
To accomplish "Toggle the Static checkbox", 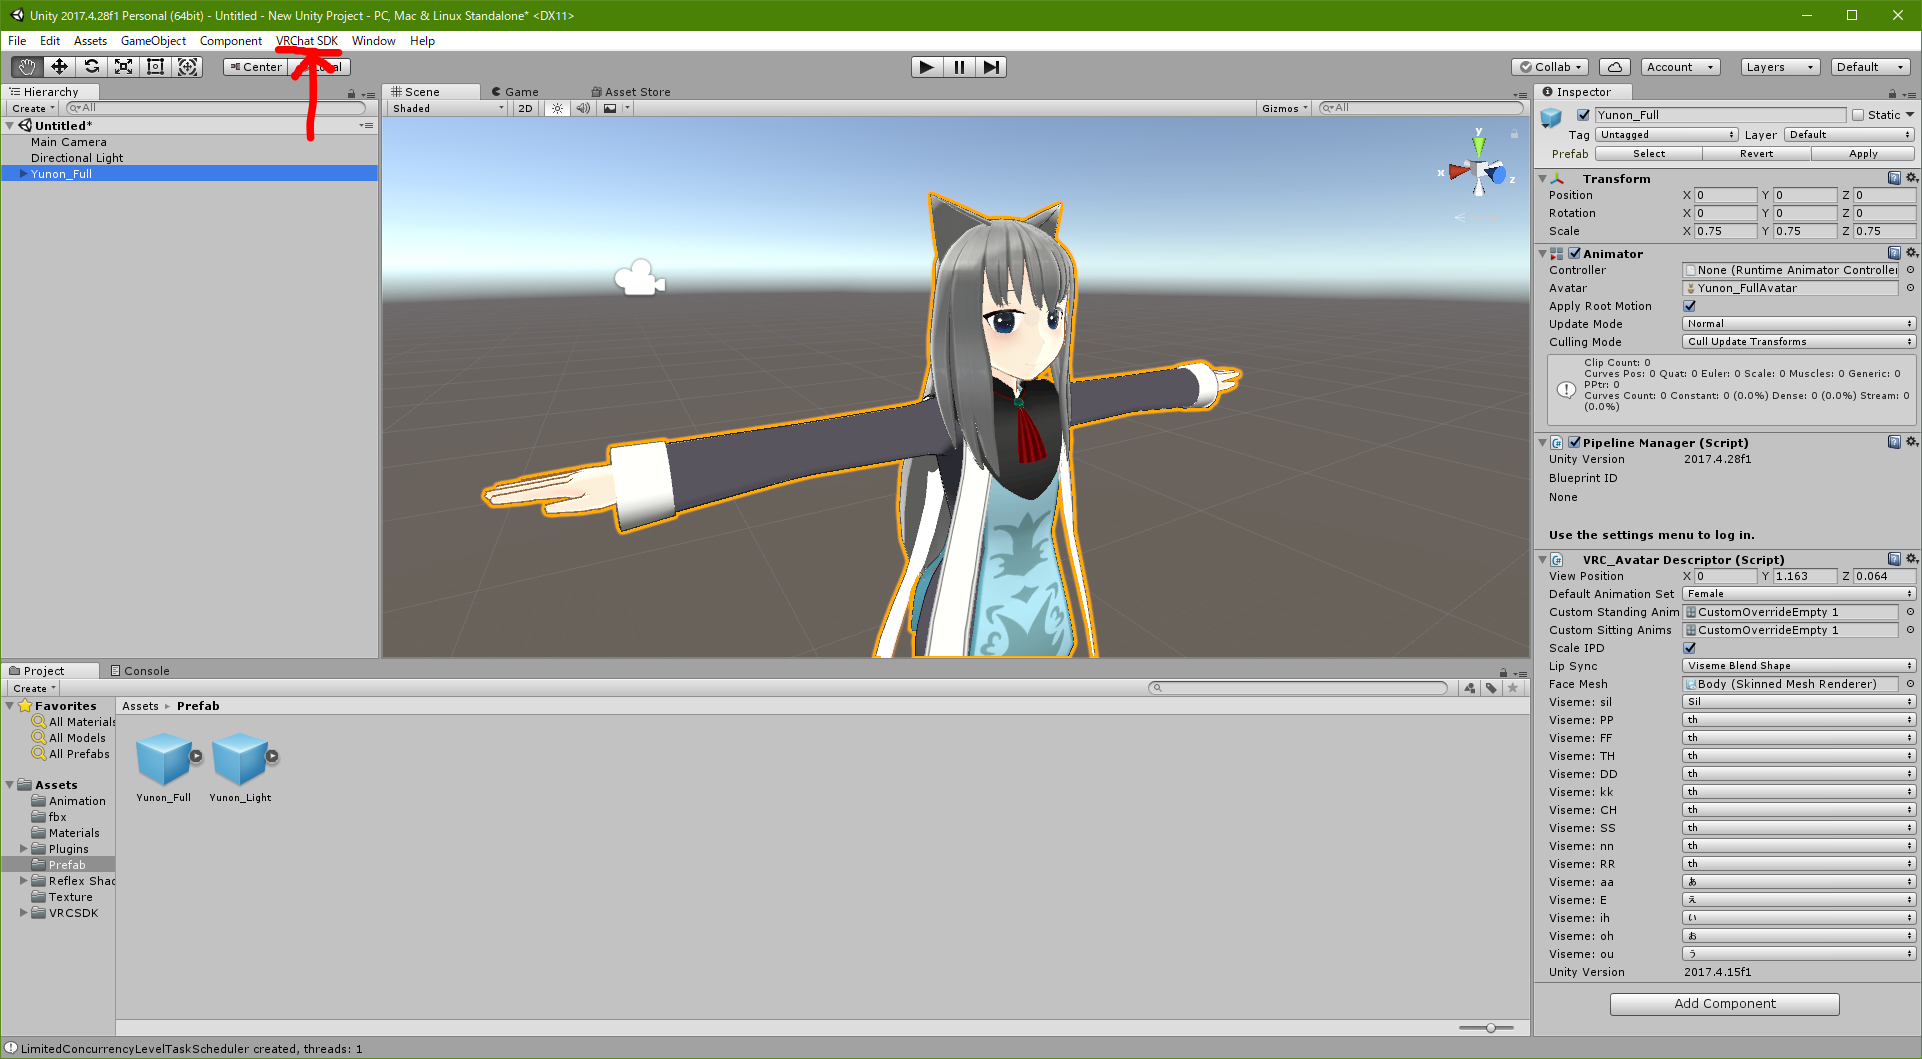I will tap(1858, 115).
